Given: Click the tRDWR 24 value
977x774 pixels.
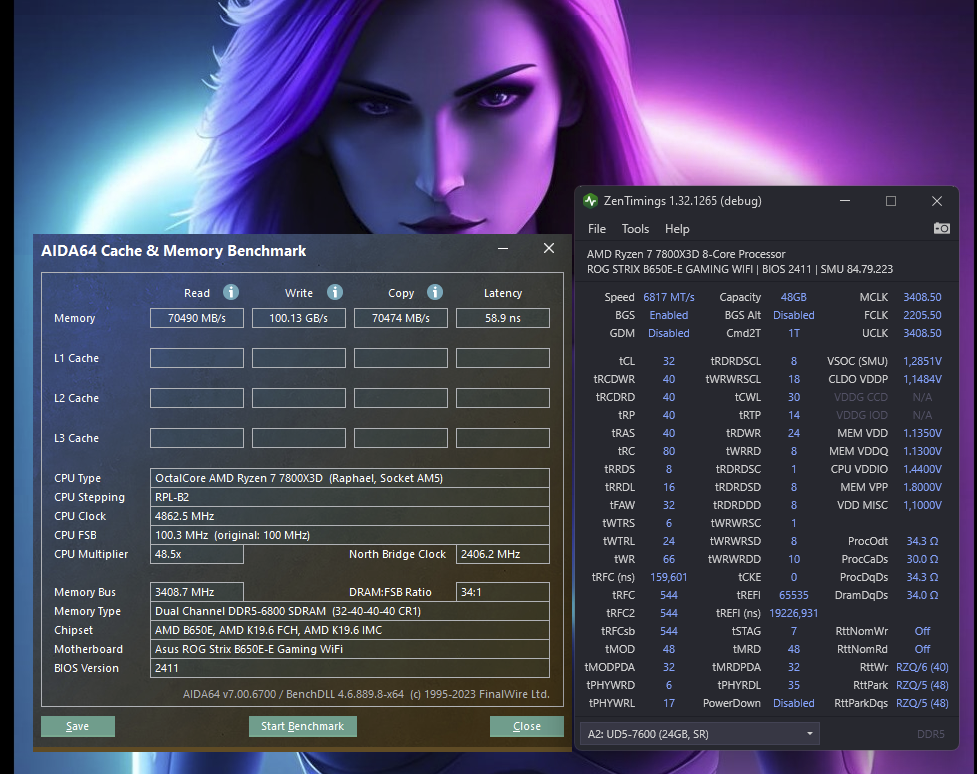Looking at the screenshot, I should (794, 433).
